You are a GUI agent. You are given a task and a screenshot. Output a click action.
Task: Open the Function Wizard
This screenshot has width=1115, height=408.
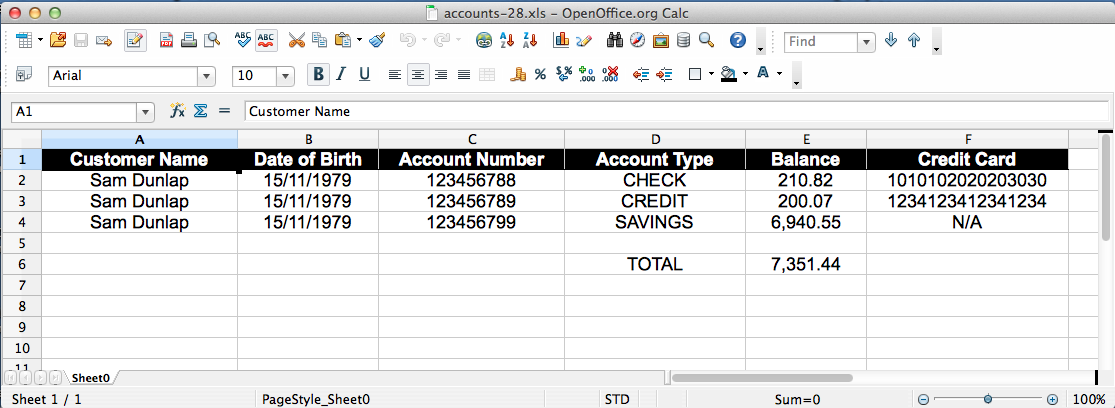[x=177, y=112]
